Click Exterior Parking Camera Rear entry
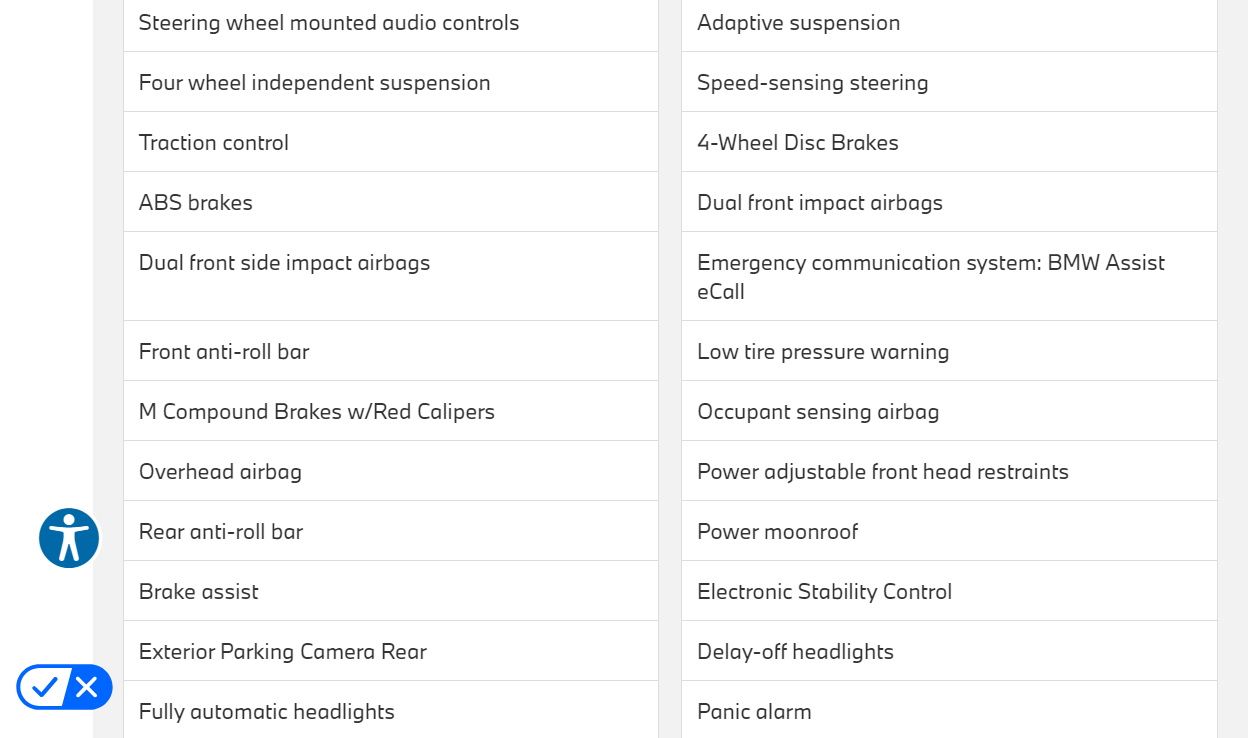This screenshot has width=1254, height=738. [282, 652]
